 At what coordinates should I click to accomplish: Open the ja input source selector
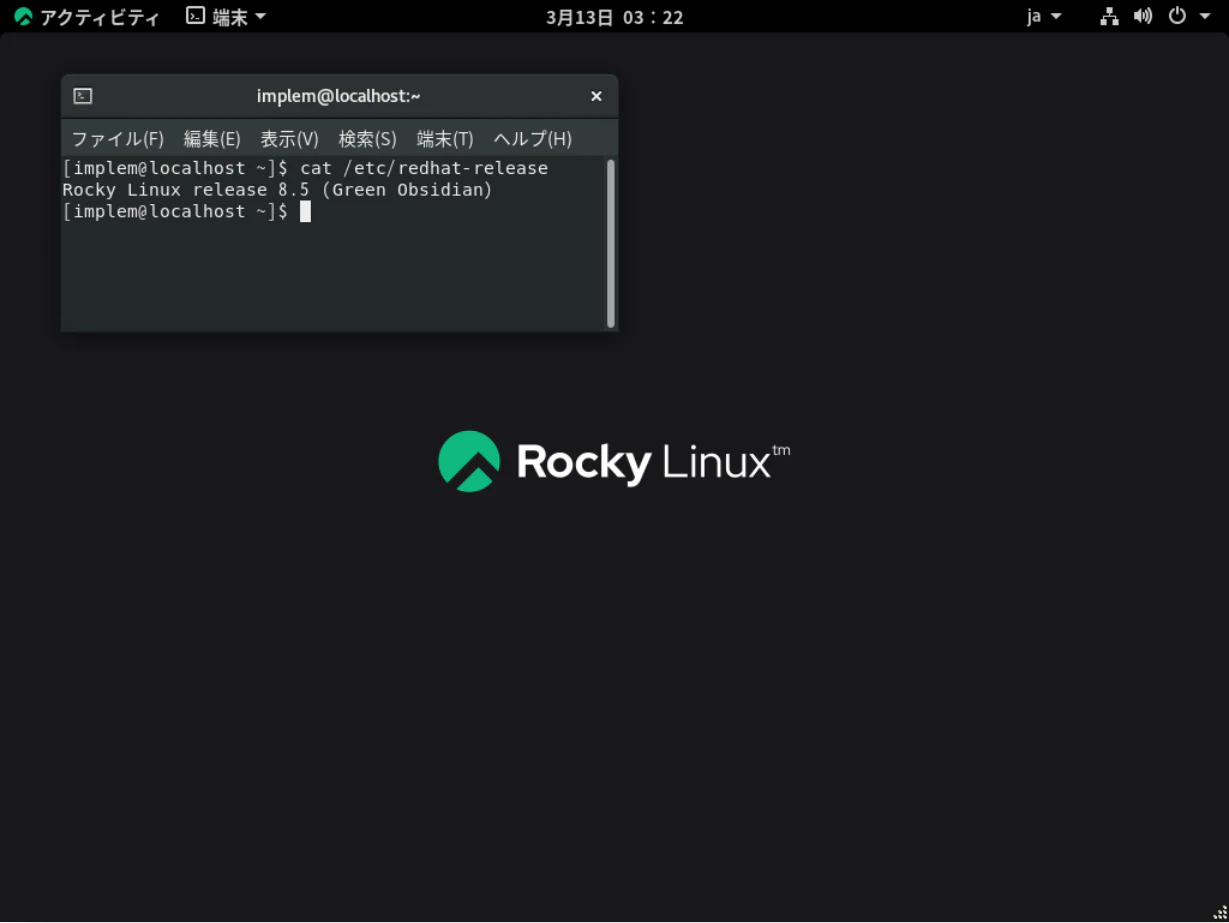click(x=1043, y=17)
